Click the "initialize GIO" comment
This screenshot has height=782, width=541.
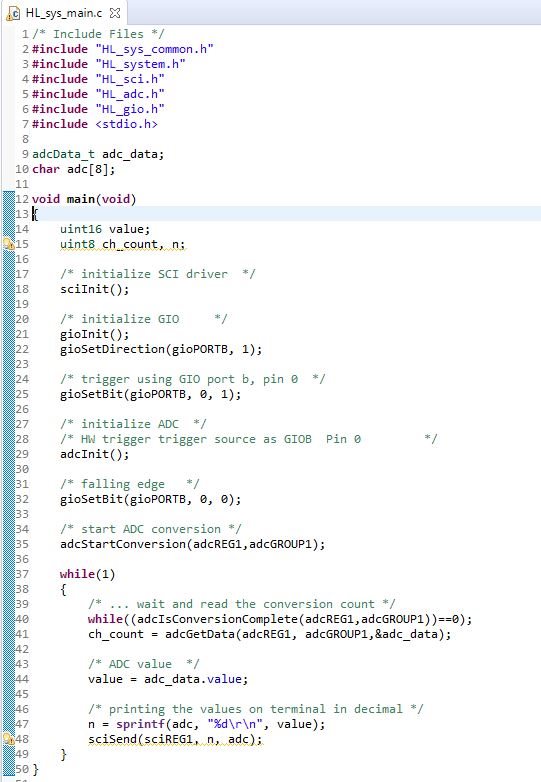click(x=144, y=319)
